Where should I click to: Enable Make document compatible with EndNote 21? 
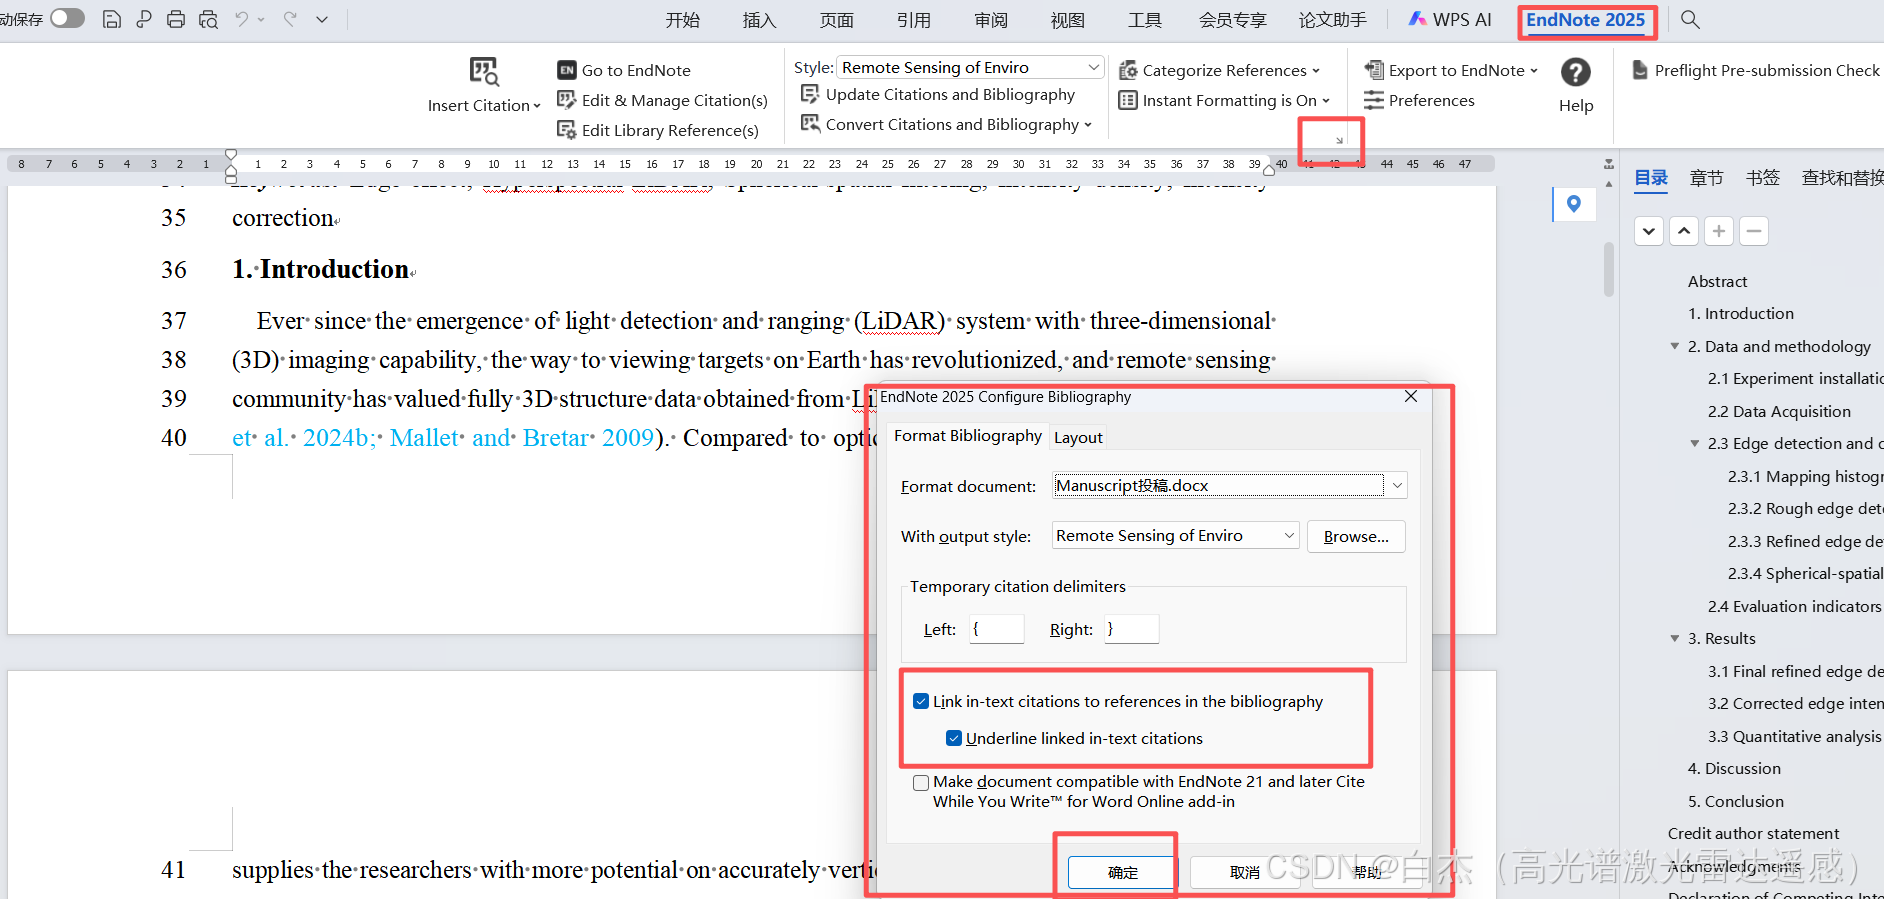[x=921, y=782]
